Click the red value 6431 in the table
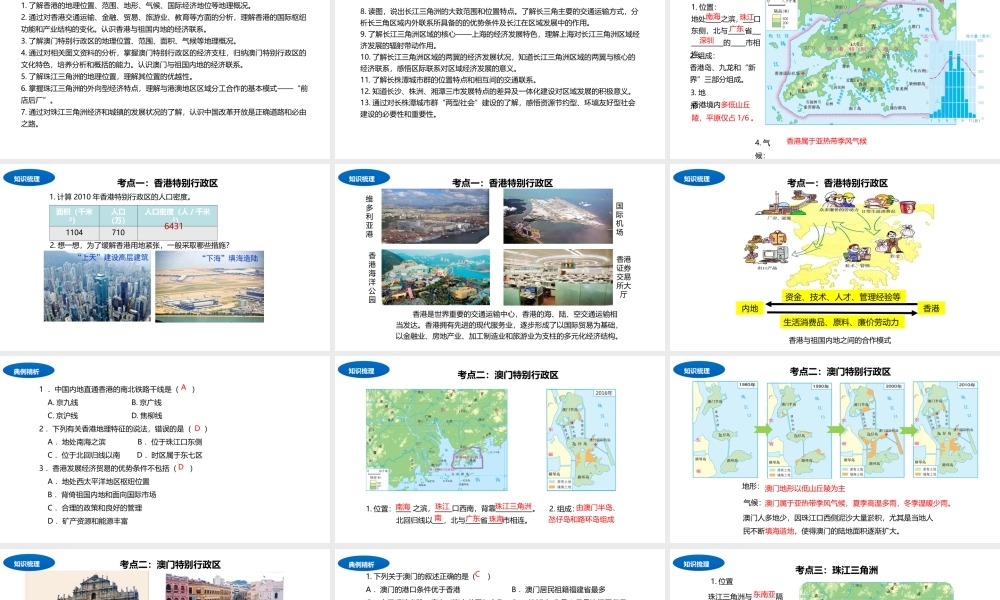 coord(173,226)
